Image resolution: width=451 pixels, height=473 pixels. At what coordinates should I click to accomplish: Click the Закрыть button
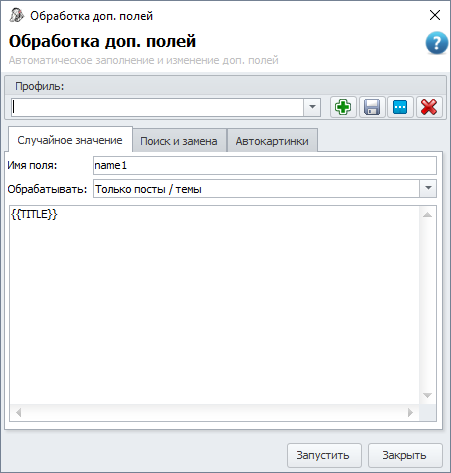click(405, 455)
